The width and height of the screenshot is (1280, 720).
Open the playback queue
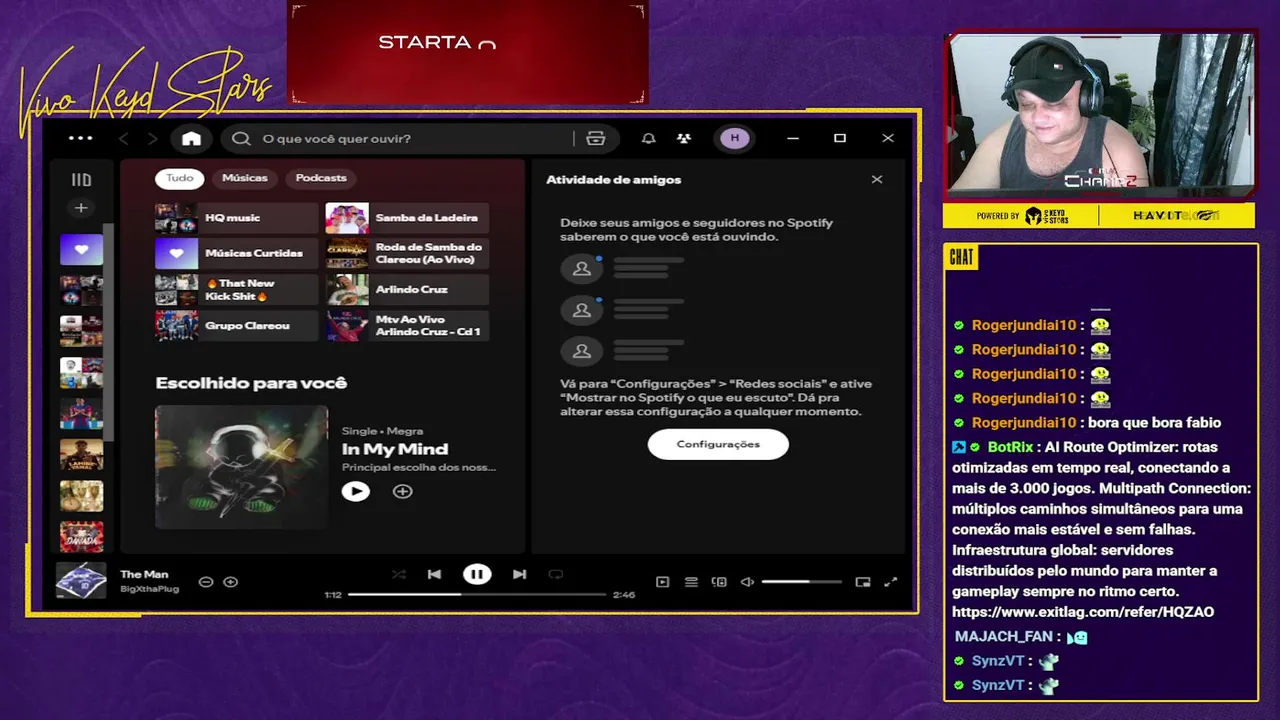(691, 582)
